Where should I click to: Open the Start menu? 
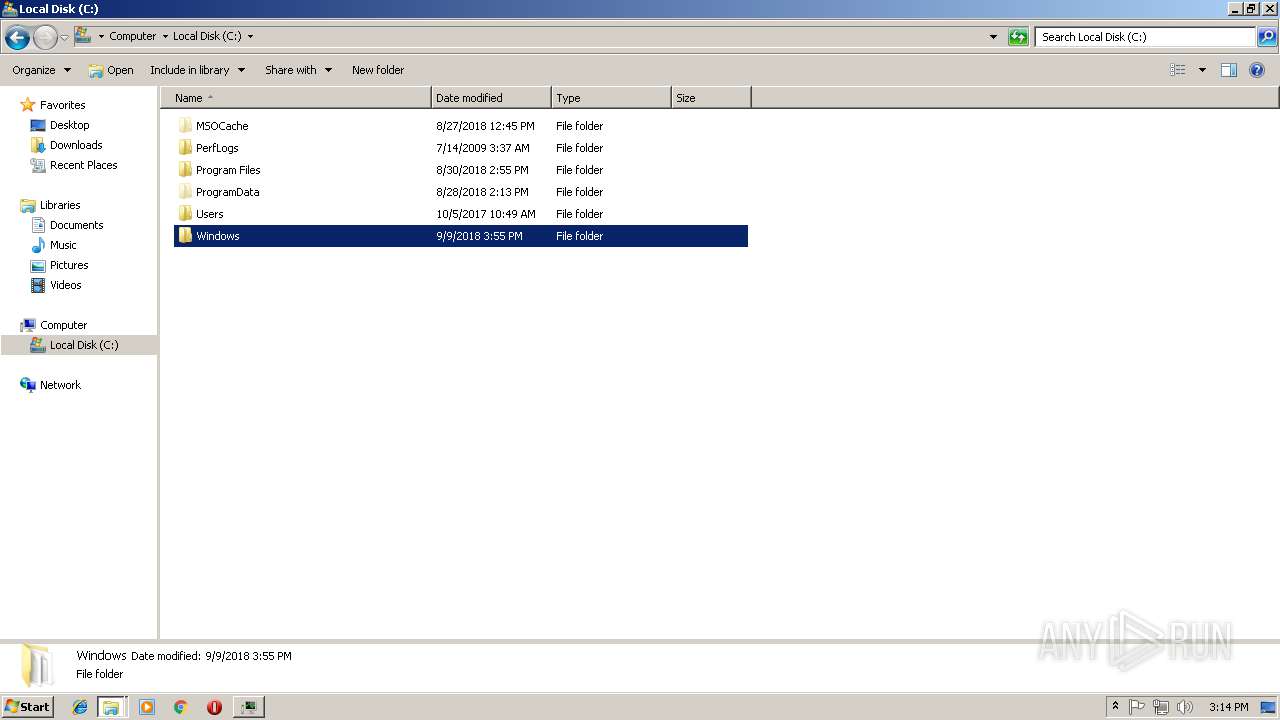[27, 707]
